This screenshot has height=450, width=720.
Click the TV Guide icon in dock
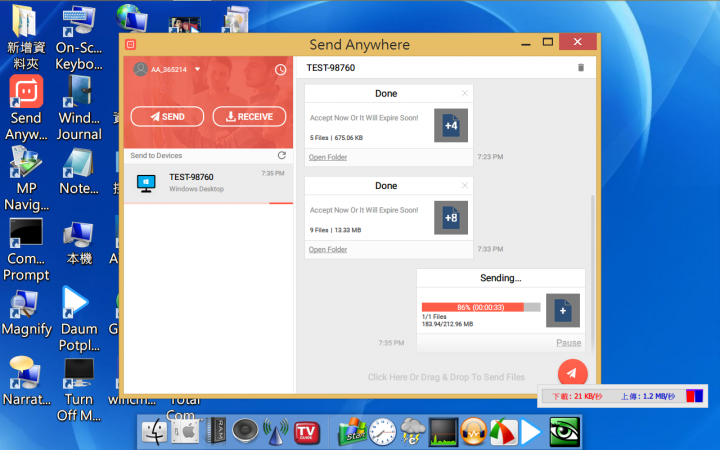[306, 432]
